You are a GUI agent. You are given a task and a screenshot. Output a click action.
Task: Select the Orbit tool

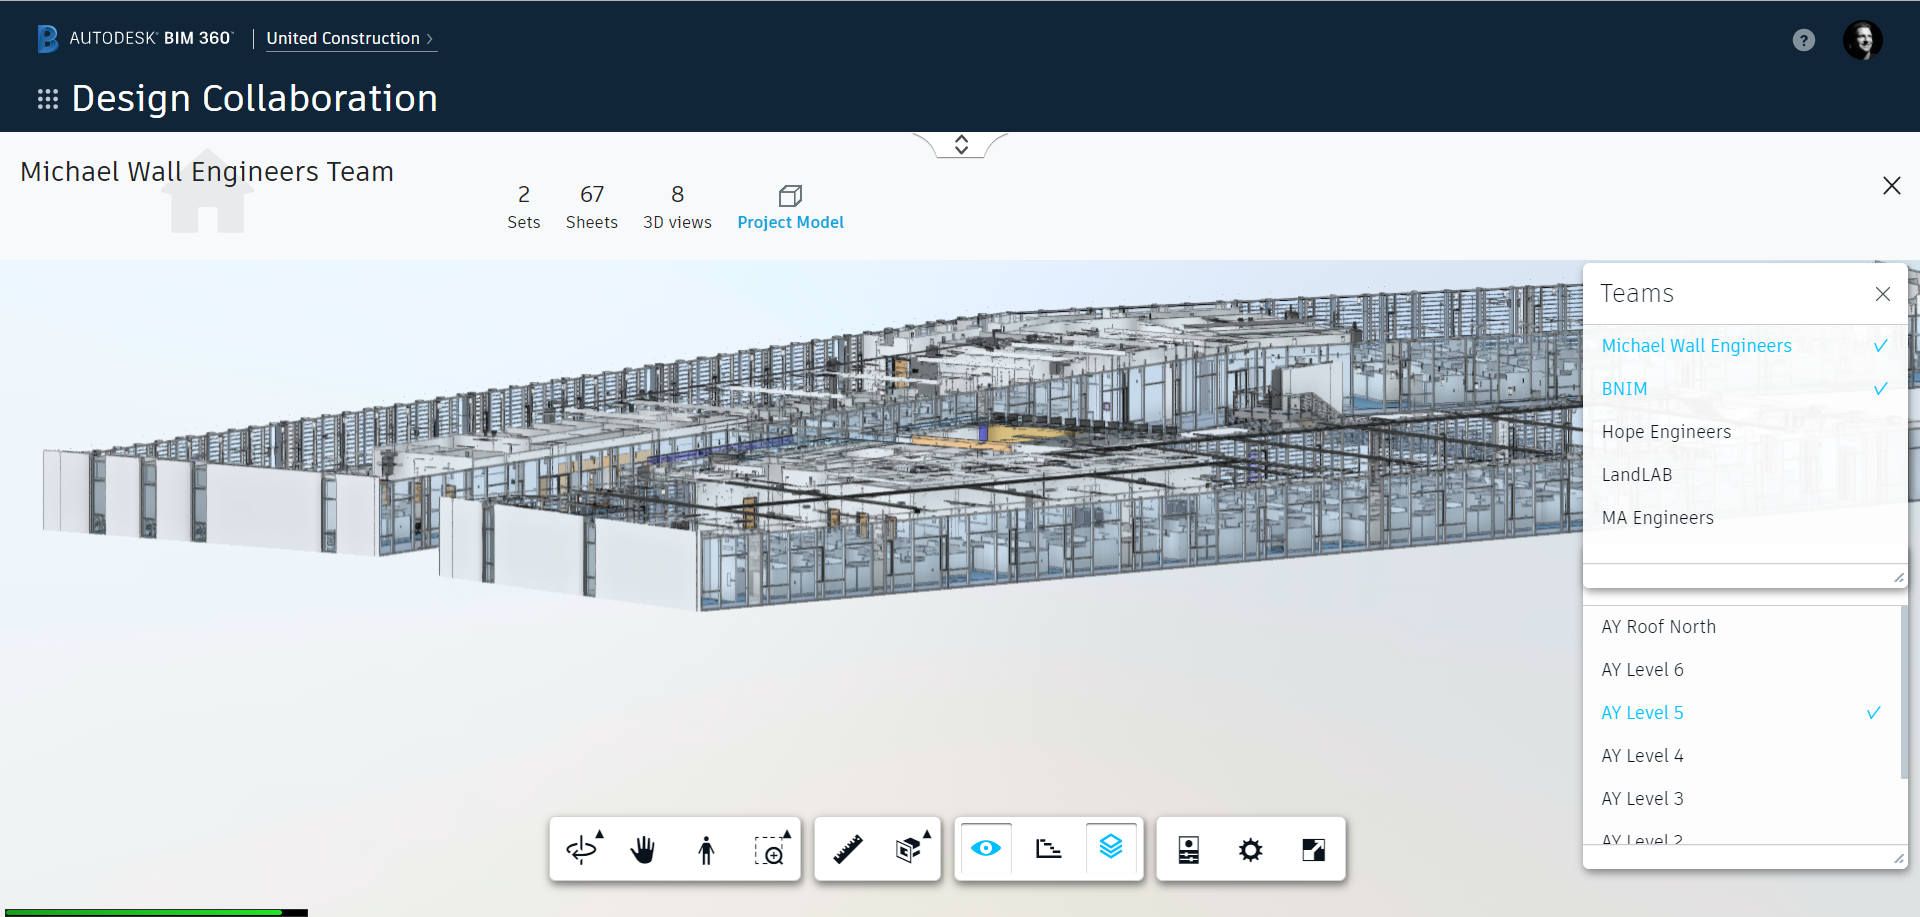pos(581,850)
